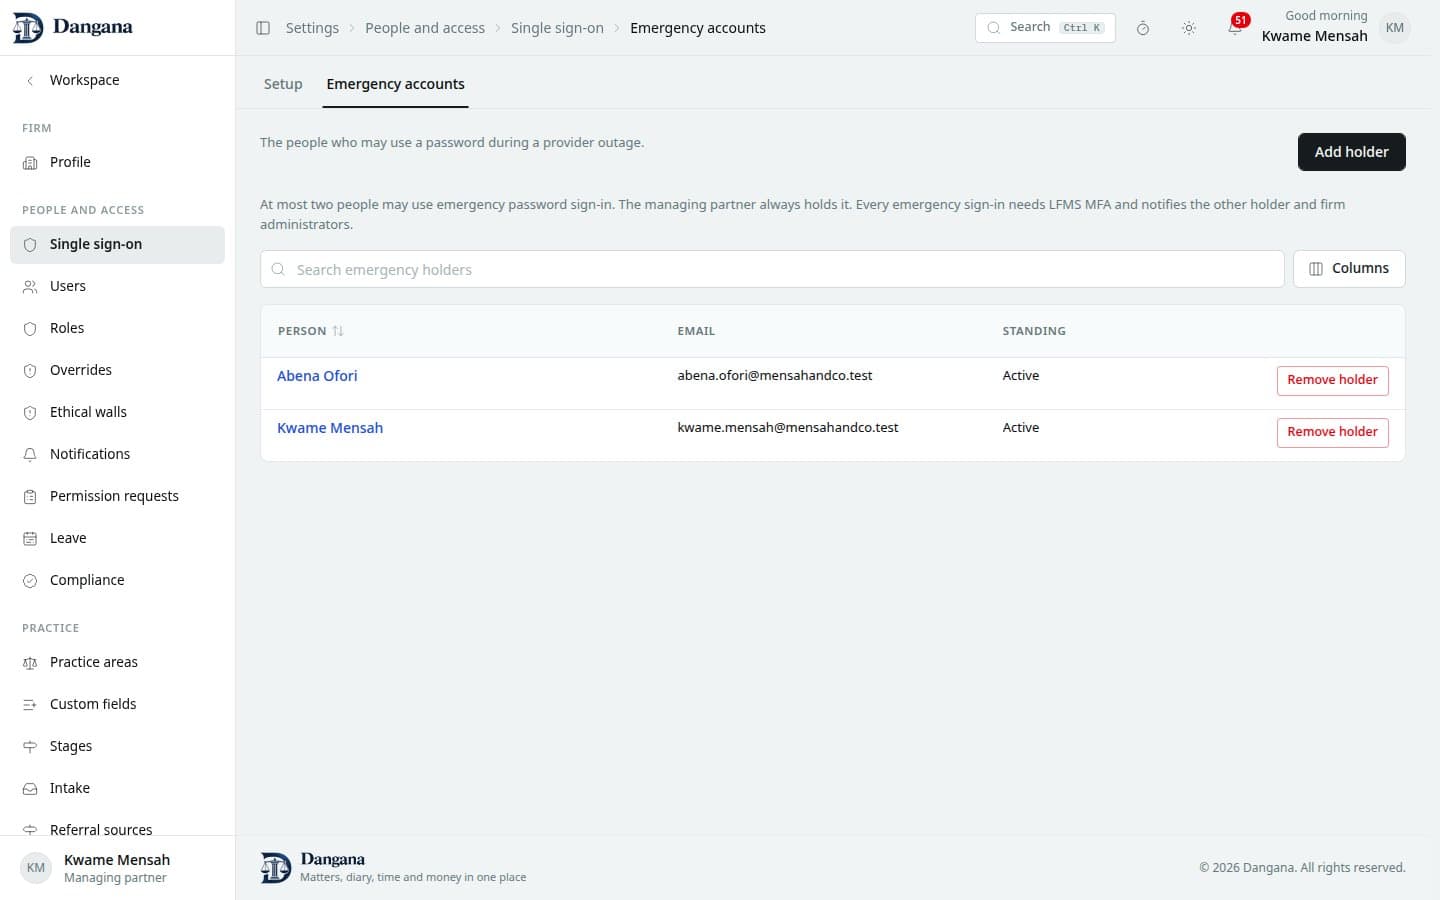
Task: Remove holder Kwame Mensah
Action: tap(1332, 432)
